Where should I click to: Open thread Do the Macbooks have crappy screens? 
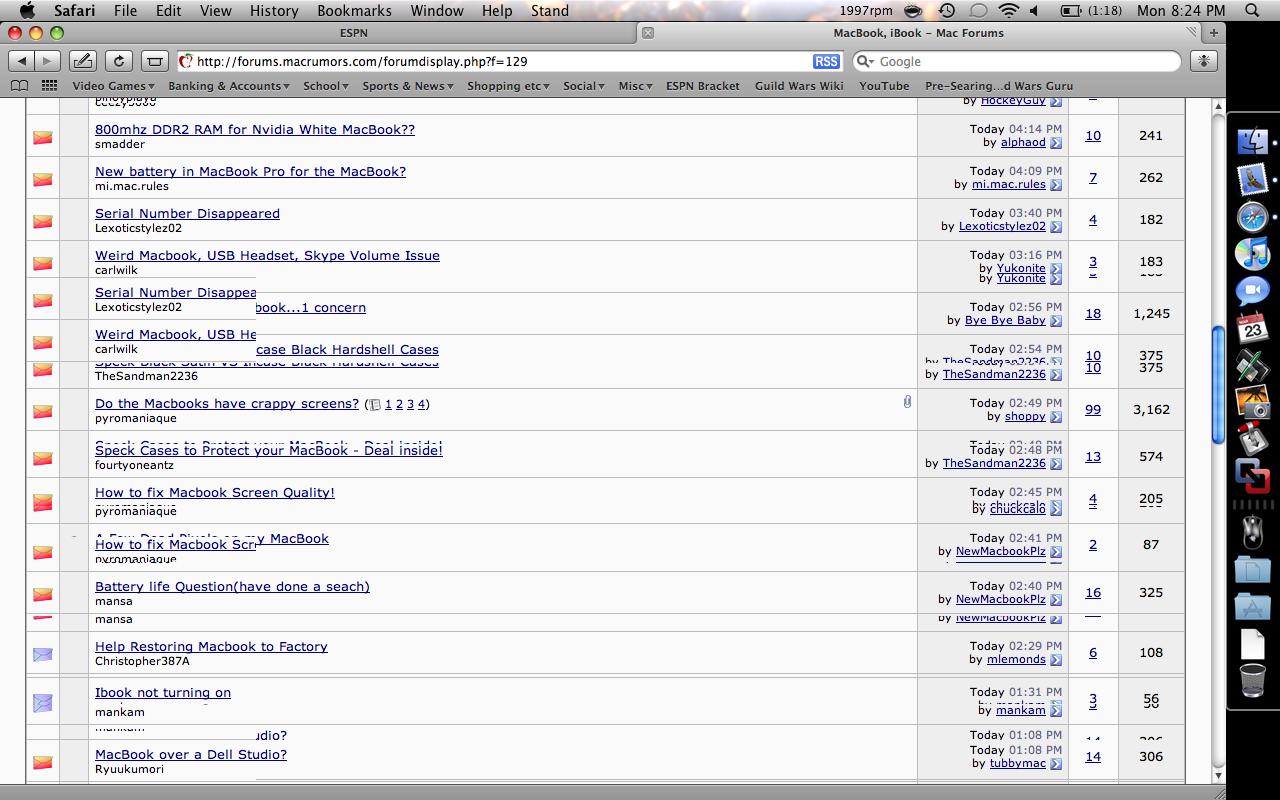point(227,403)
